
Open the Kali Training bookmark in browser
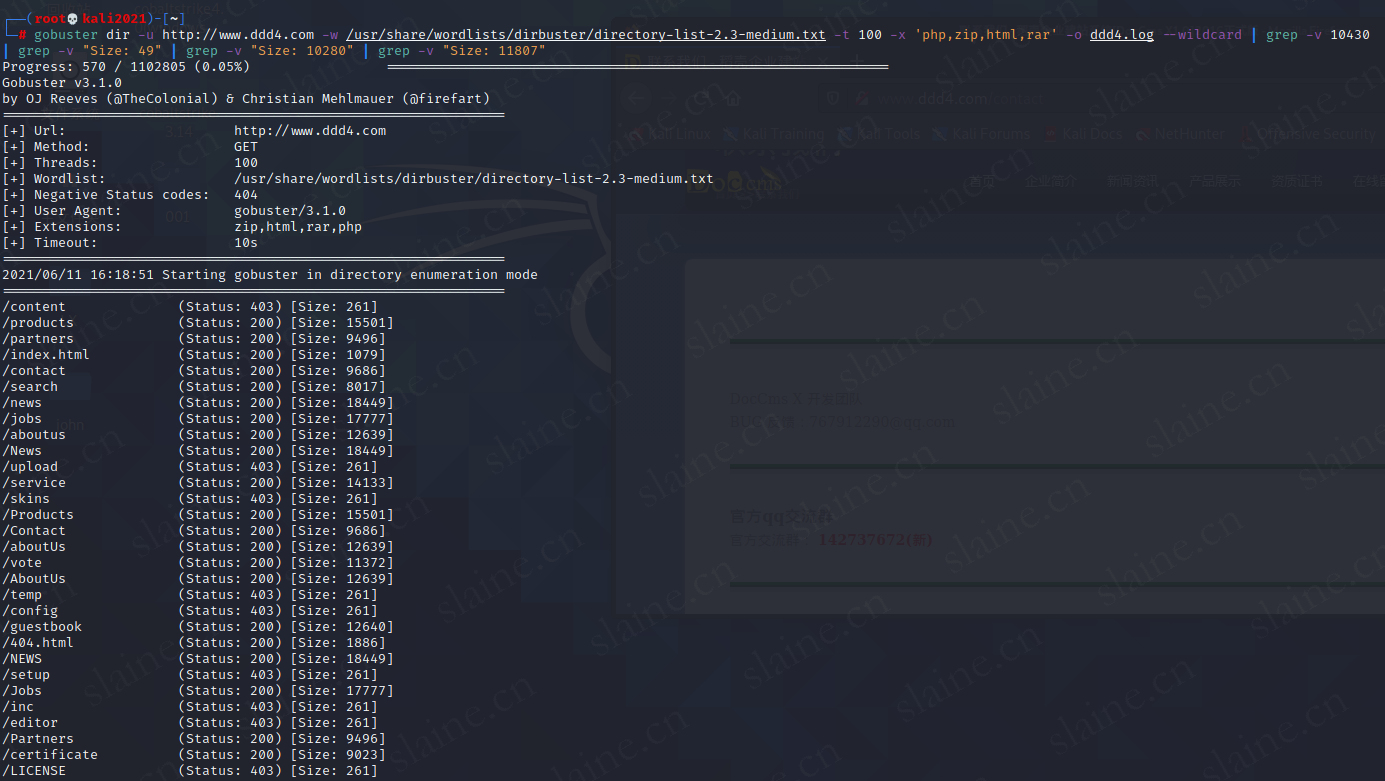(774, 134)
